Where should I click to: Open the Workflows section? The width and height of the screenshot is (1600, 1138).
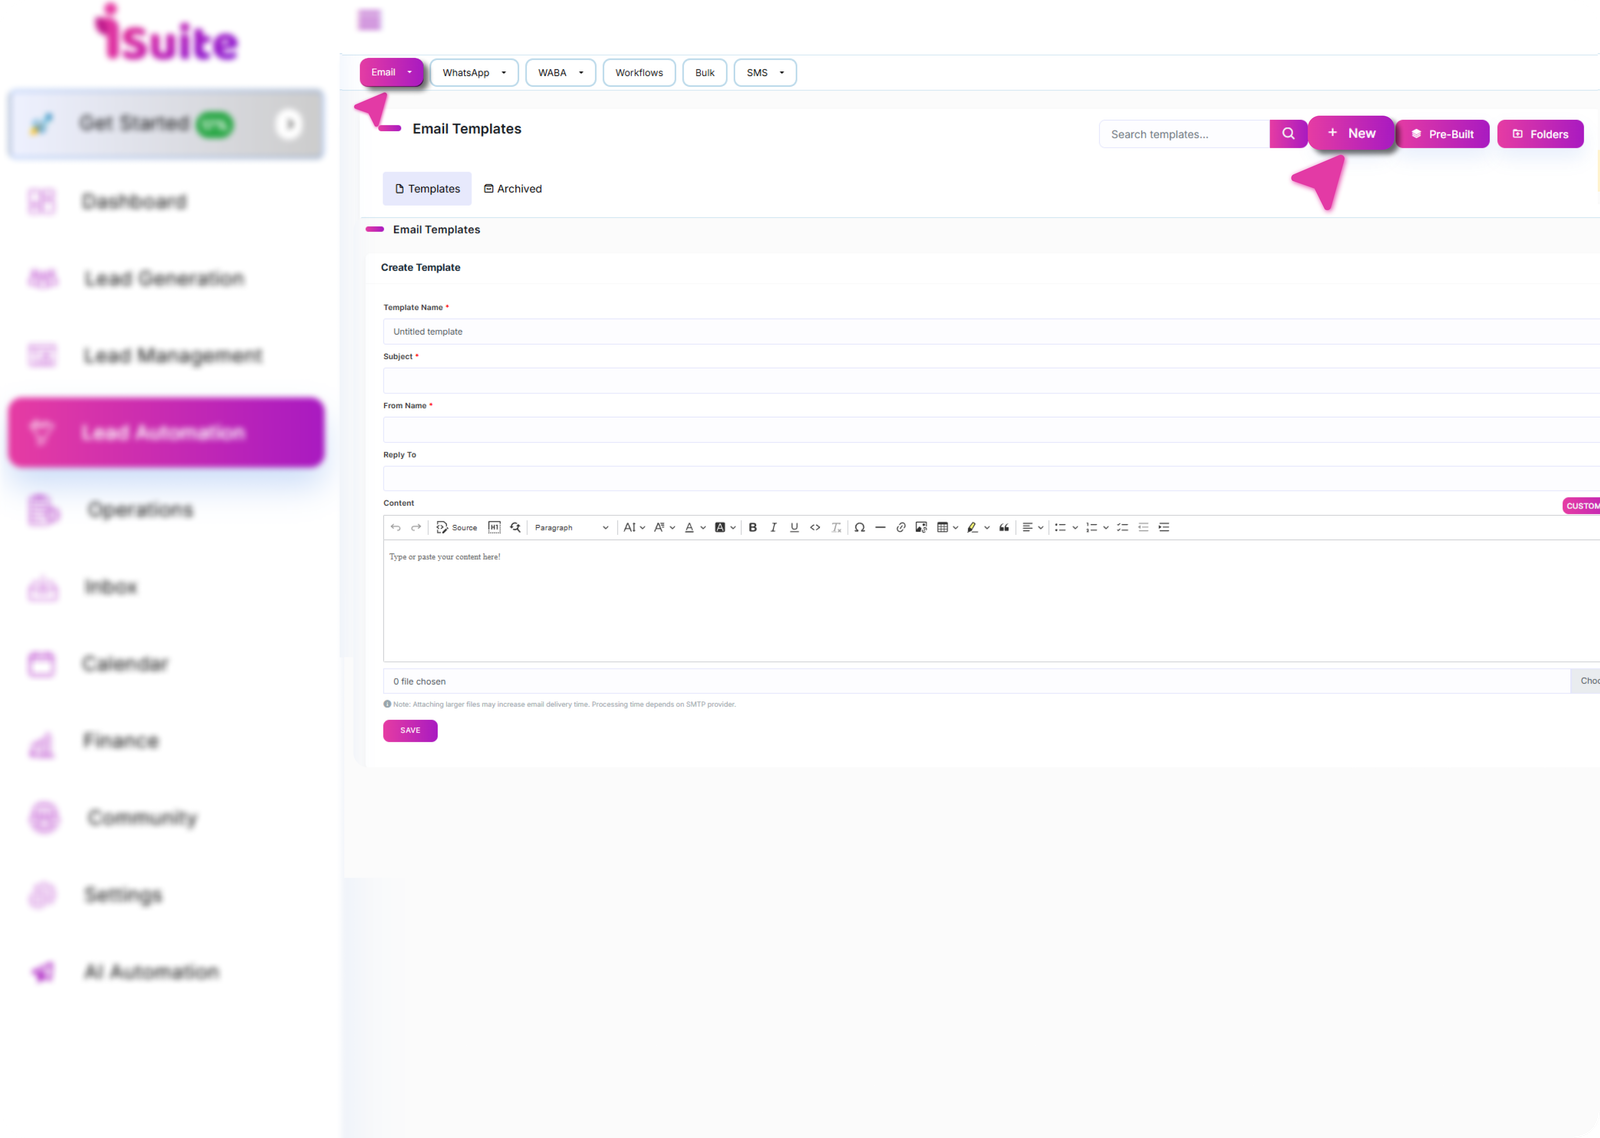coord(639,72)
